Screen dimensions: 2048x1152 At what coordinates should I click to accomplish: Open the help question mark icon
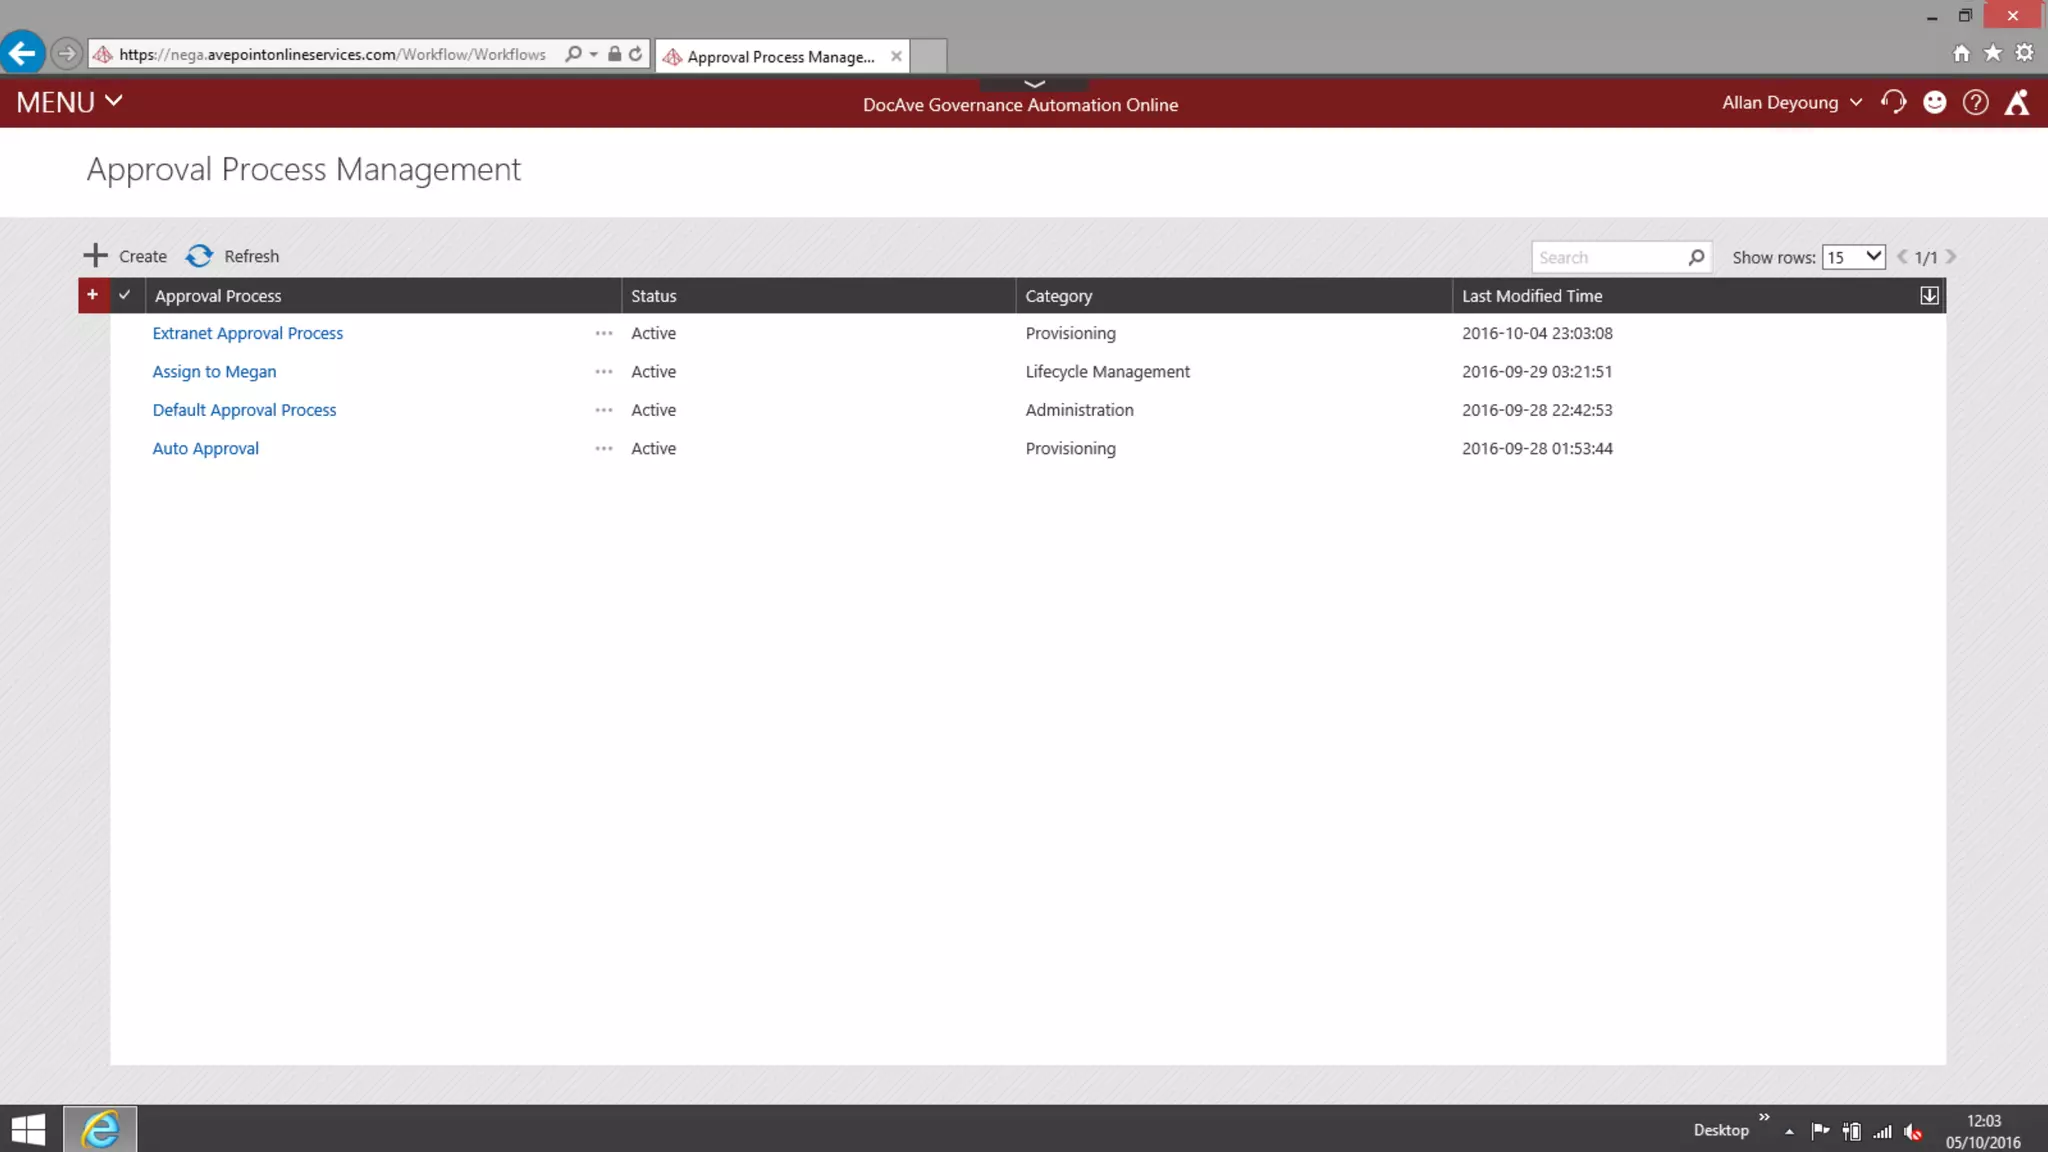[x=1975, y=102]
